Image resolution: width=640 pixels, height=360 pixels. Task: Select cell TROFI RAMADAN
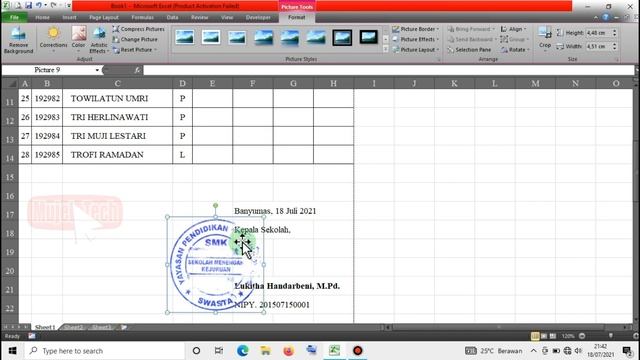coord(118,155)
